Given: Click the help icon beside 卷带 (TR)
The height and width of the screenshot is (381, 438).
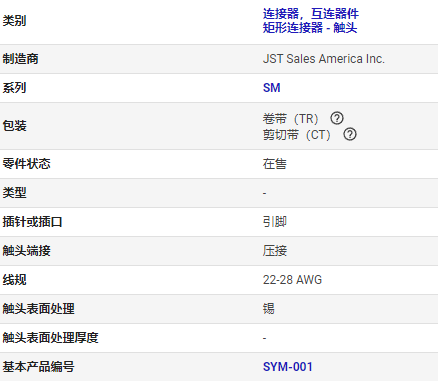Looking at the screenshot, I should point(337,118).
